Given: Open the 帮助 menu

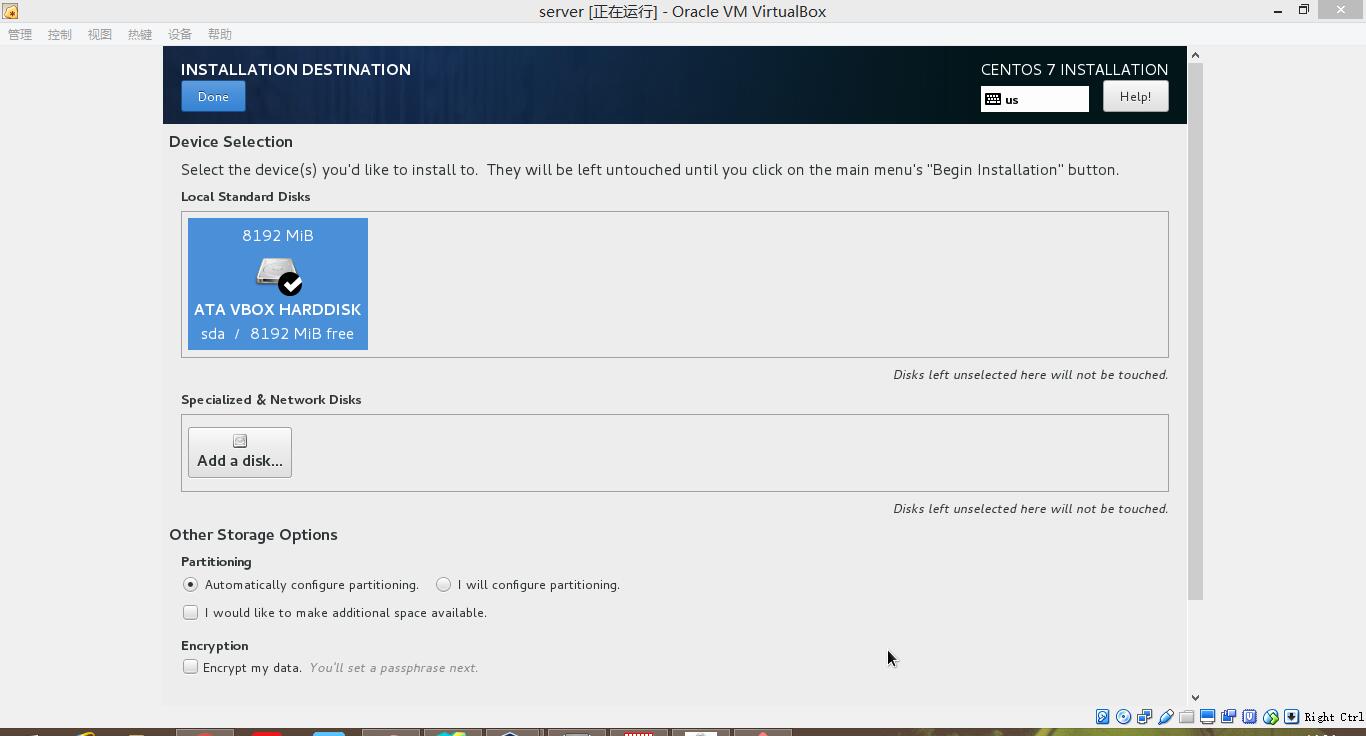Looking at the screenshot, I should (x=220, y=34).
